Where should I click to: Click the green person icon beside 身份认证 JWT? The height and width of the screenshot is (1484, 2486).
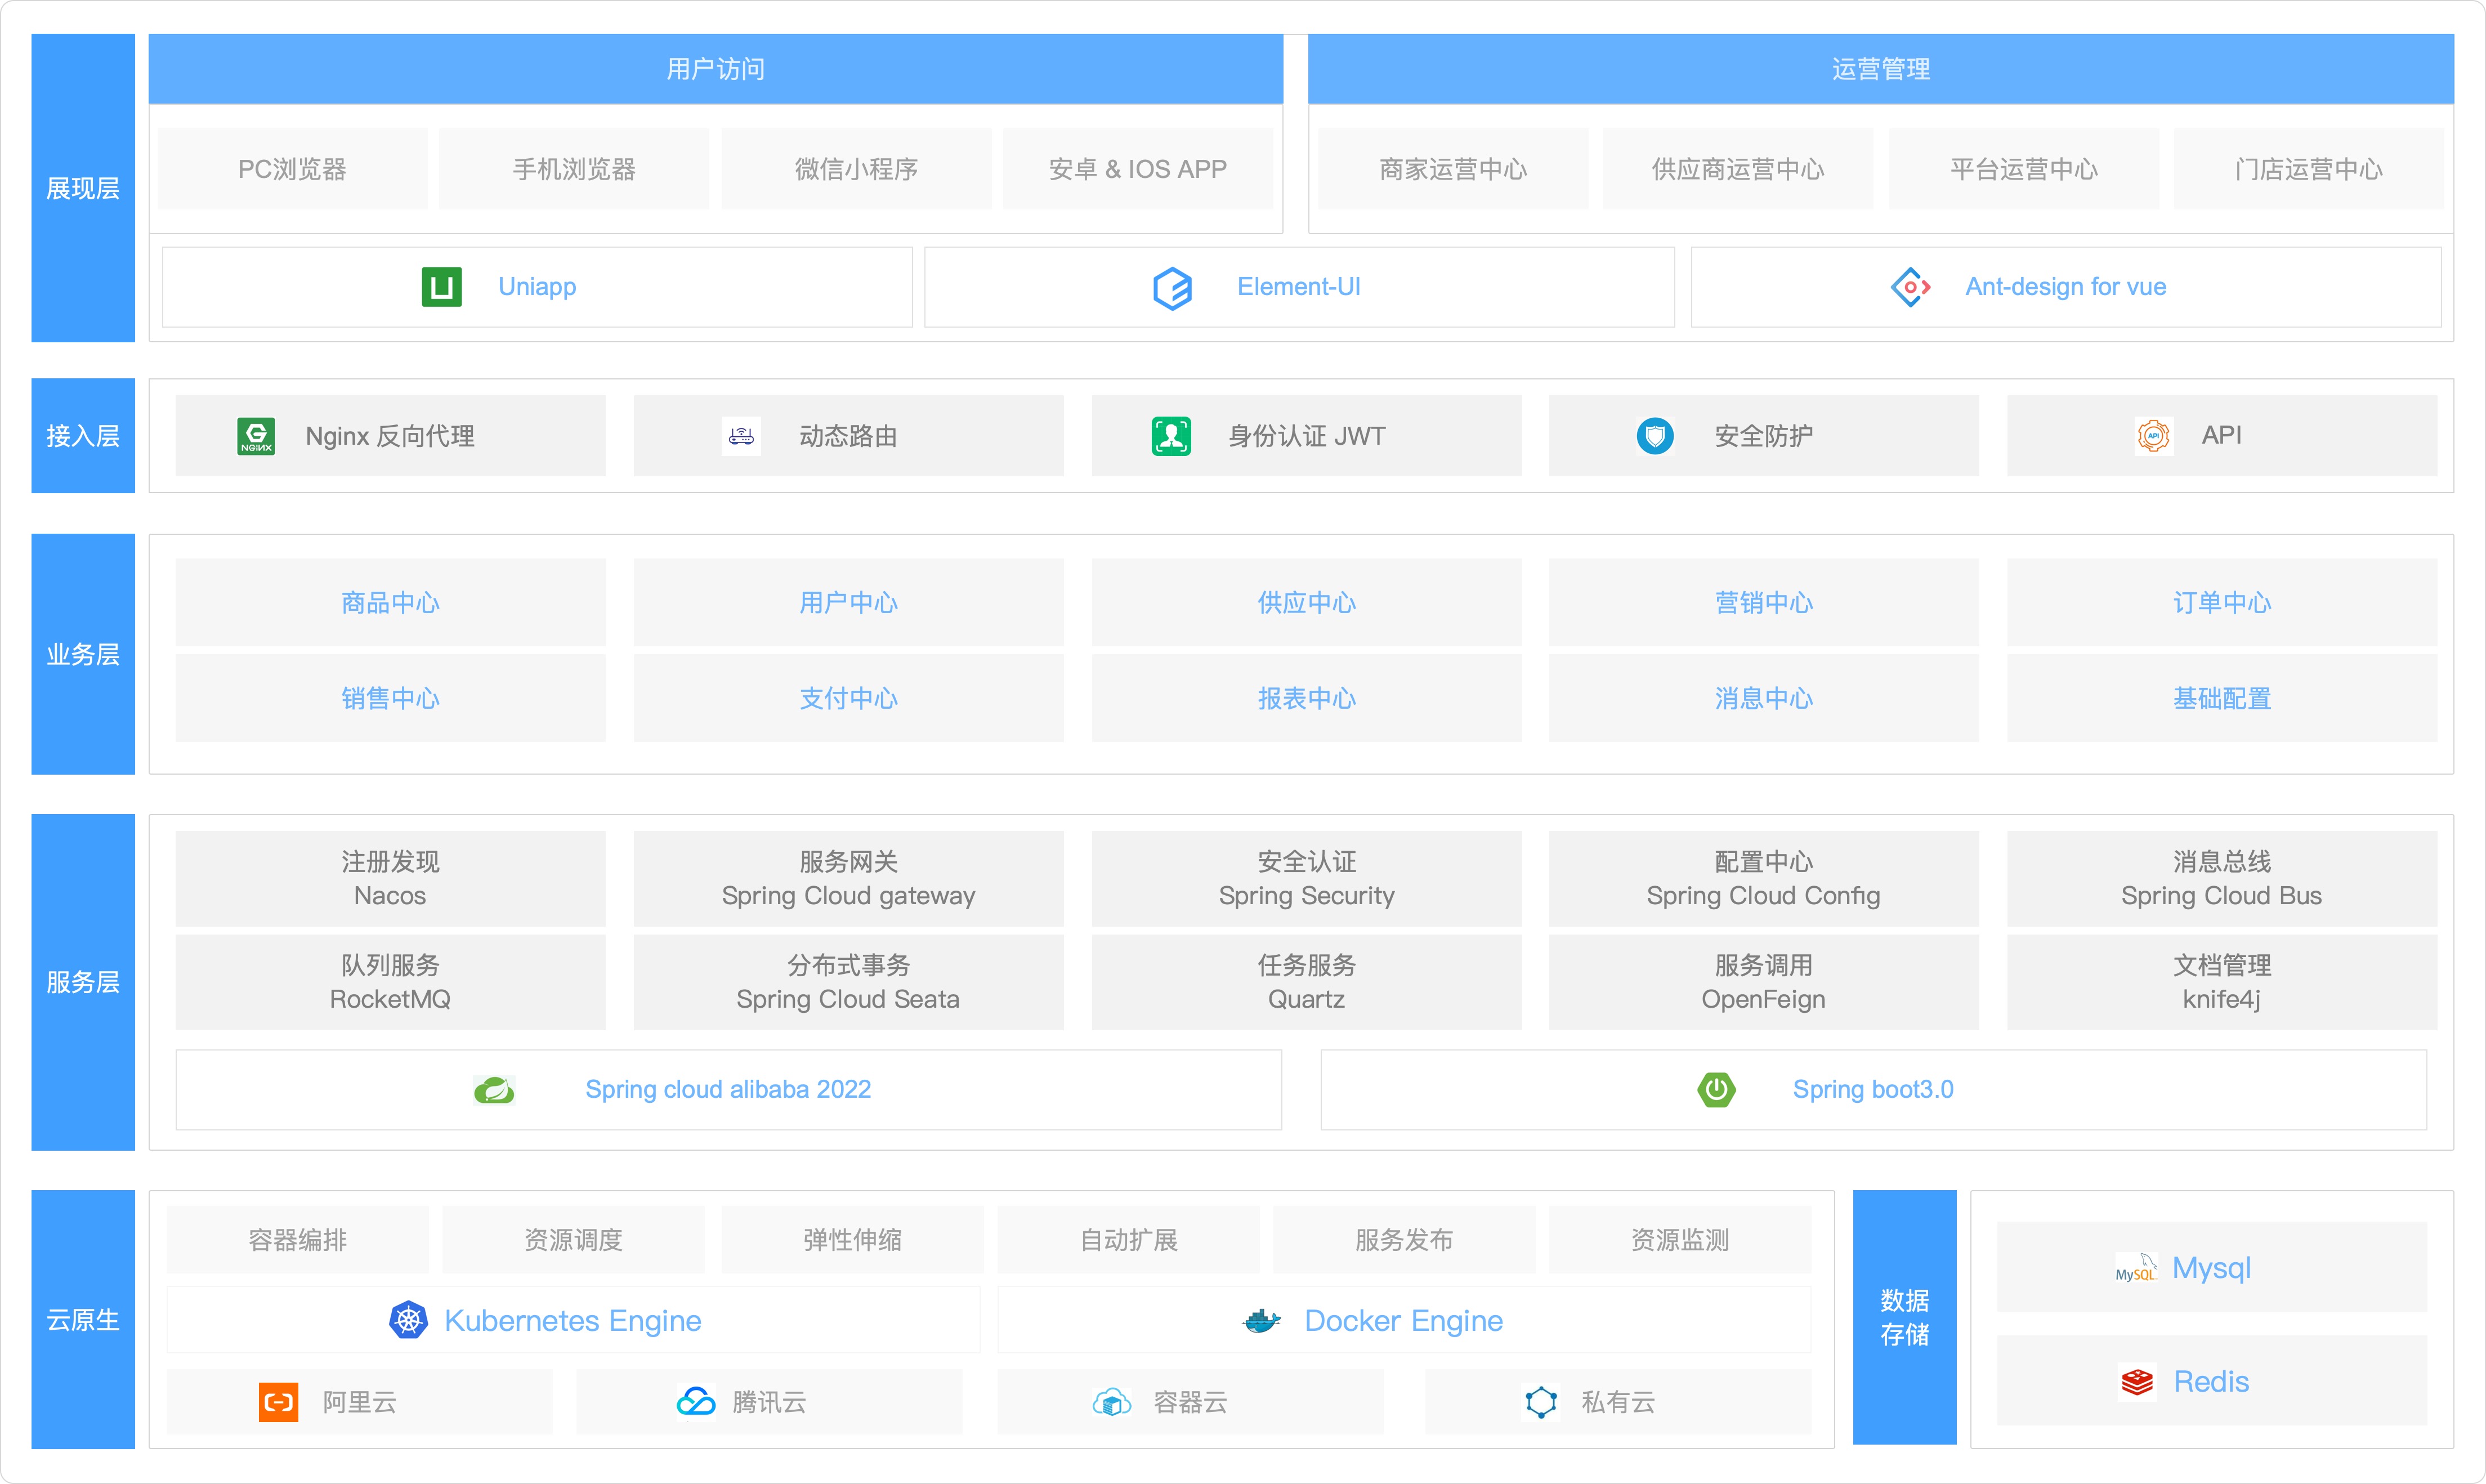(1171, 436)
